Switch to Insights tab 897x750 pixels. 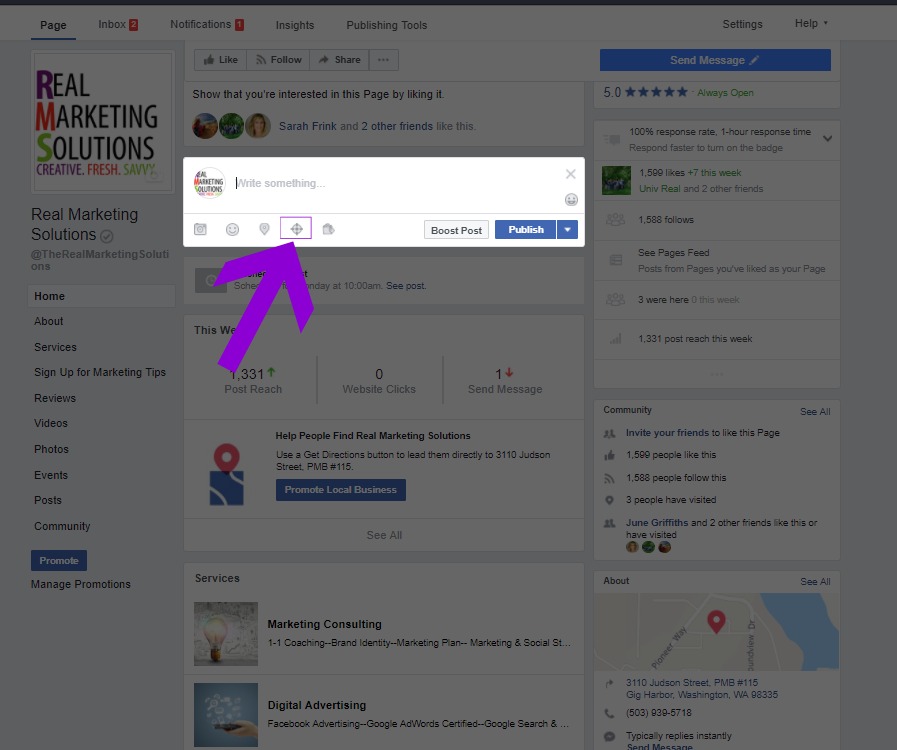click(295, 25)
